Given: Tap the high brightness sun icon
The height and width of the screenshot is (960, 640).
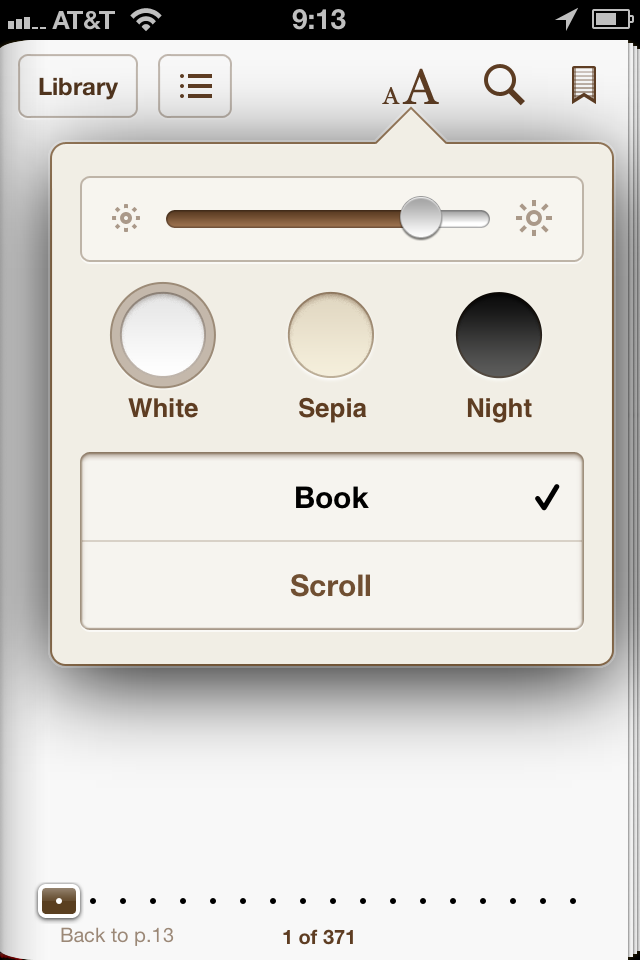Looking at the screenshot, I should (533, 218).
